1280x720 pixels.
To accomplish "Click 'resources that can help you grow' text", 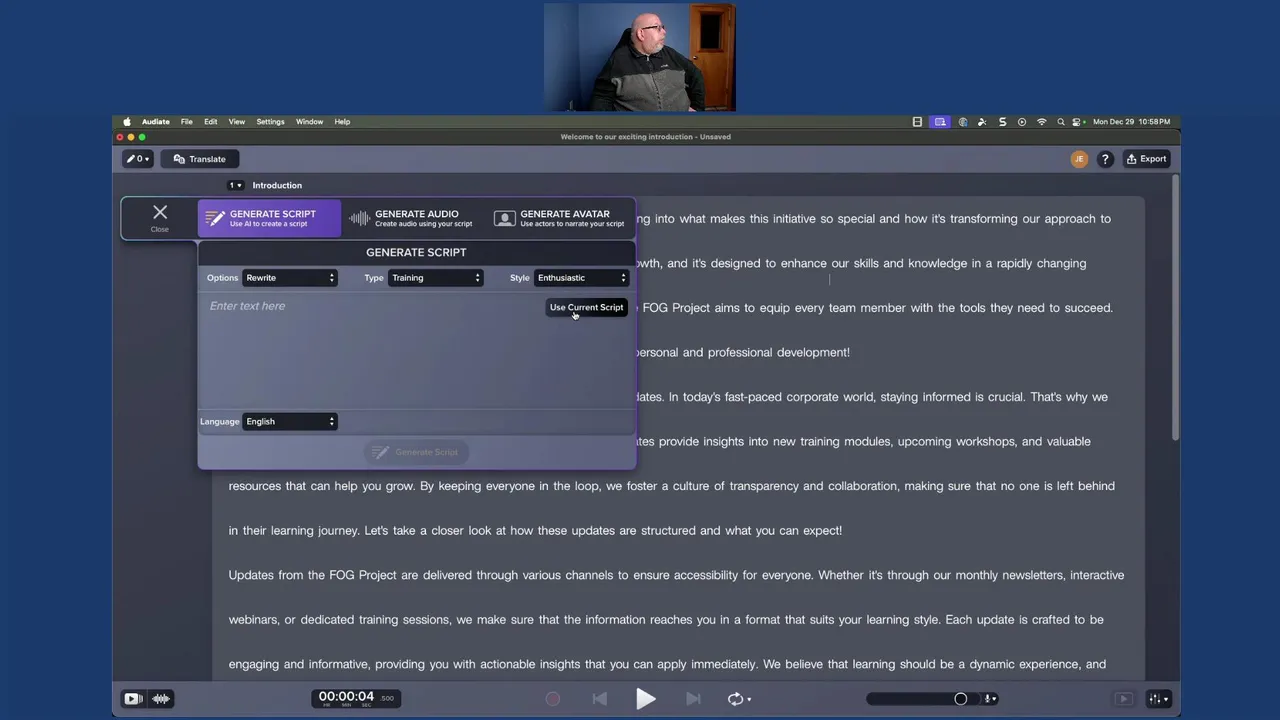I will point(320,486).
